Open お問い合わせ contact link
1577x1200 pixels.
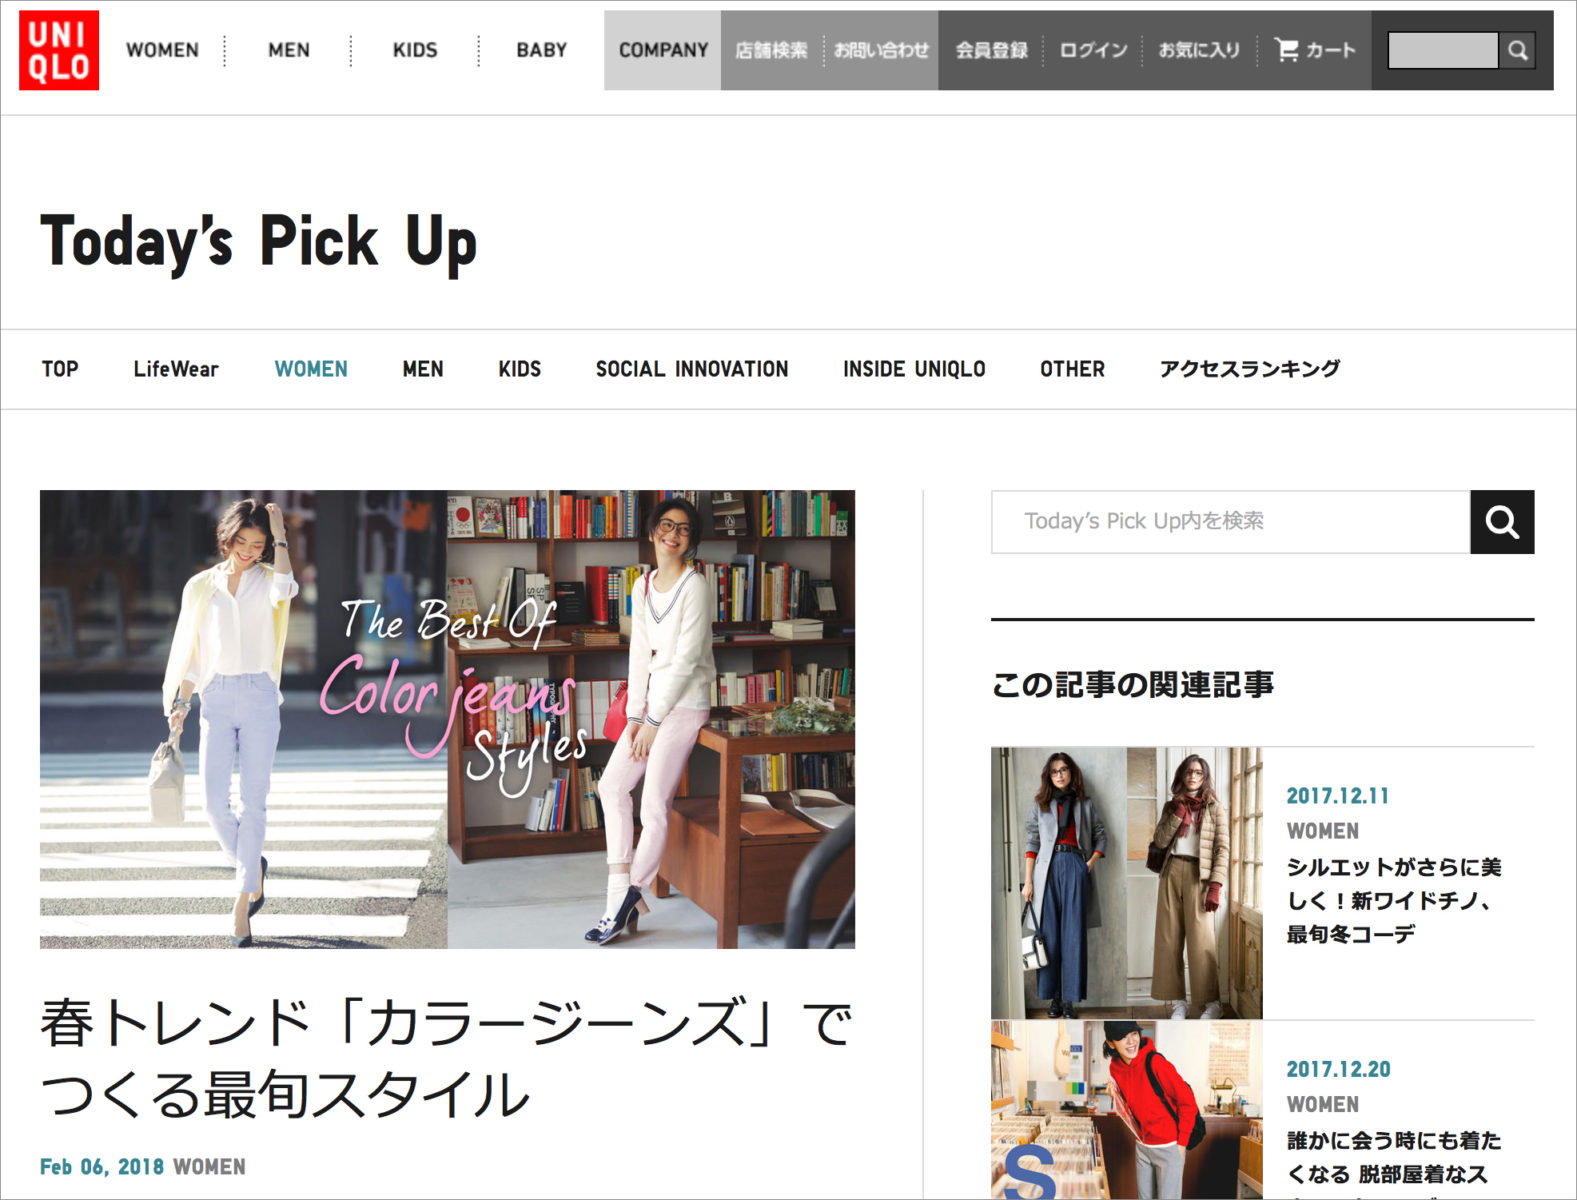point(881,50)
